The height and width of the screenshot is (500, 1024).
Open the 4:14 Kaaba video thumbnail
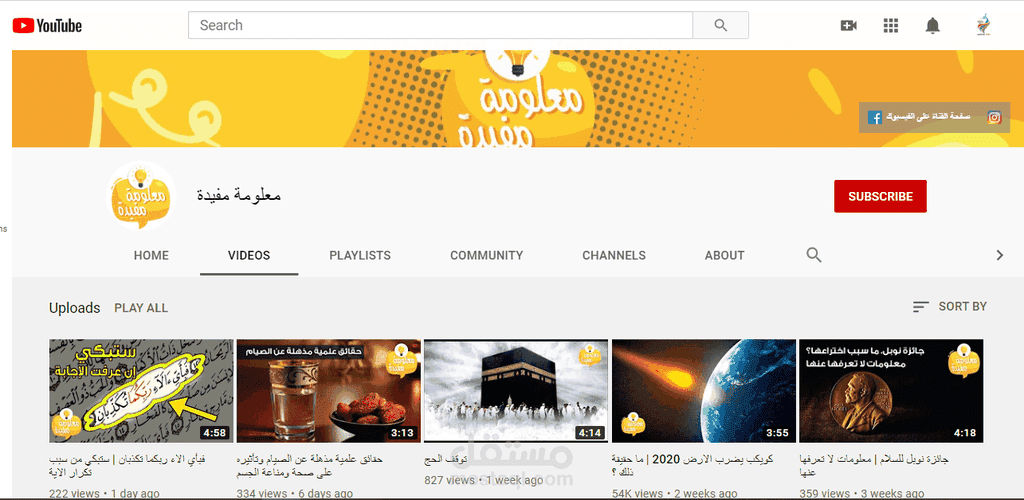[x=516, y=390]
